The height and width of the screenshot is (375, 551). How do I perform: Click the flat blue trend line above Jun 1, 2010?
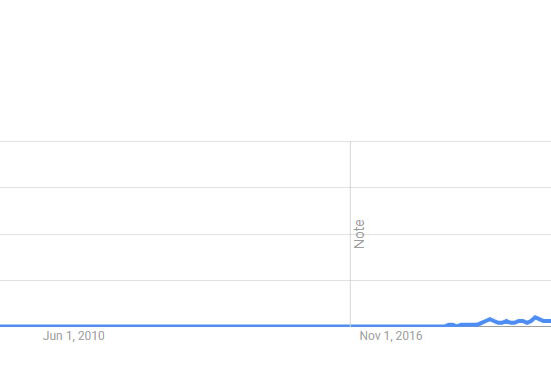pyautogui.click(x=73, y=325)
